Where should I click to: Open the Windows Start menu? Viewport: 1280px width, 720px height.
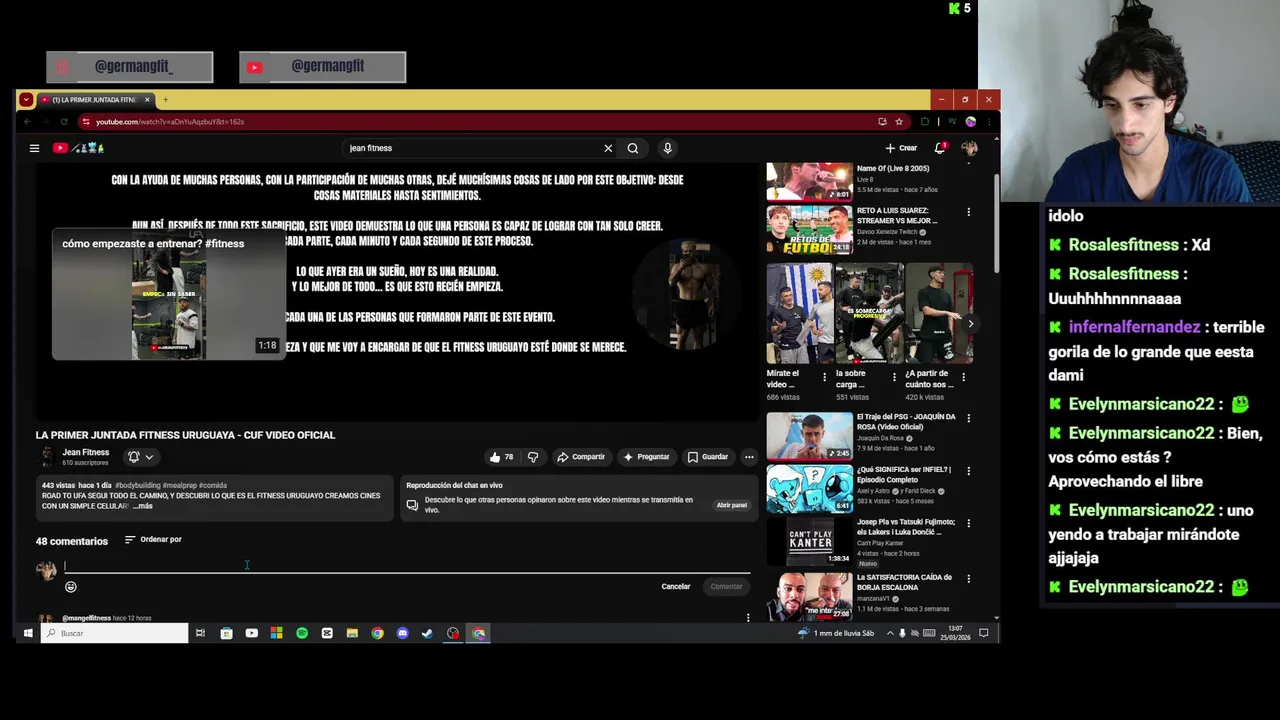[x=28, y=633]
